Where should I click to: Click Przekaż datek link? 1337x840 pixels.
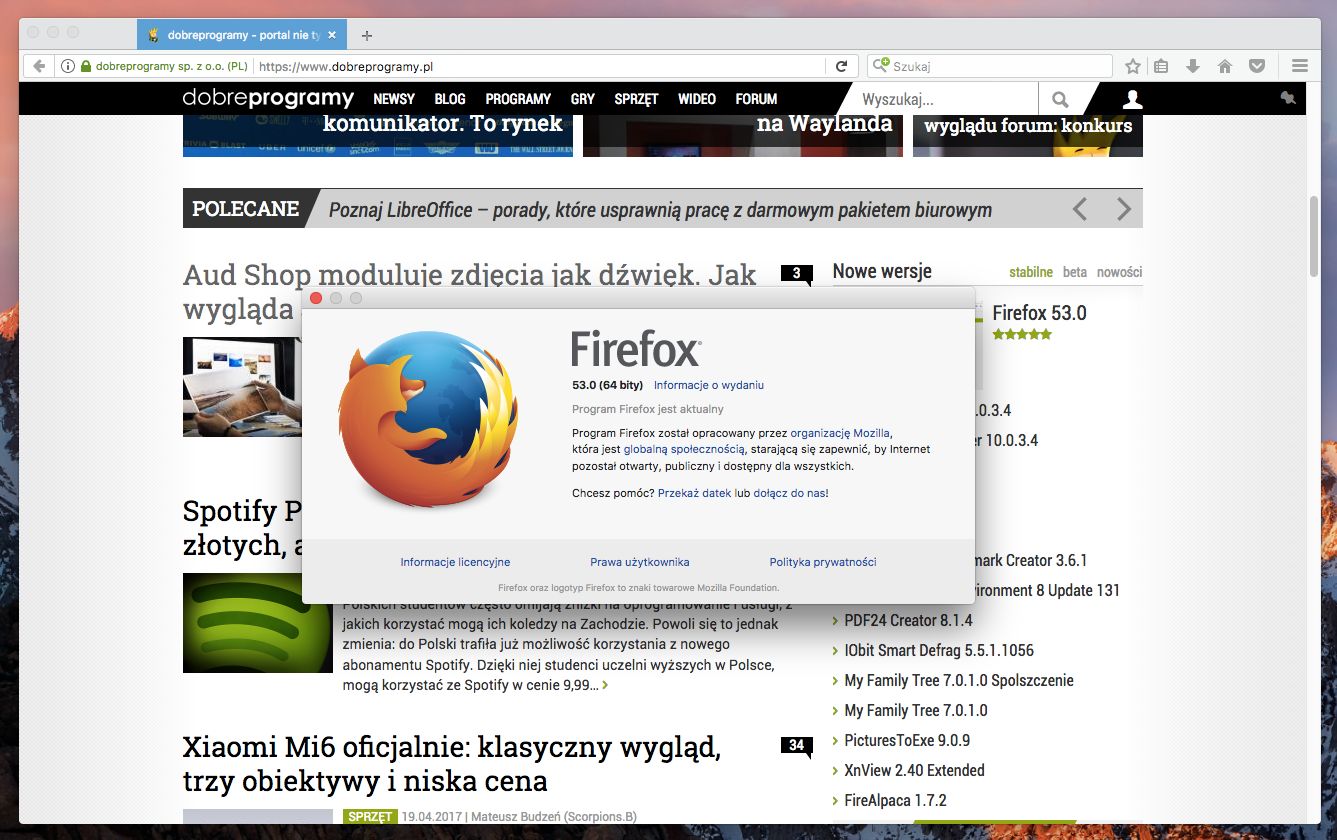694,493
